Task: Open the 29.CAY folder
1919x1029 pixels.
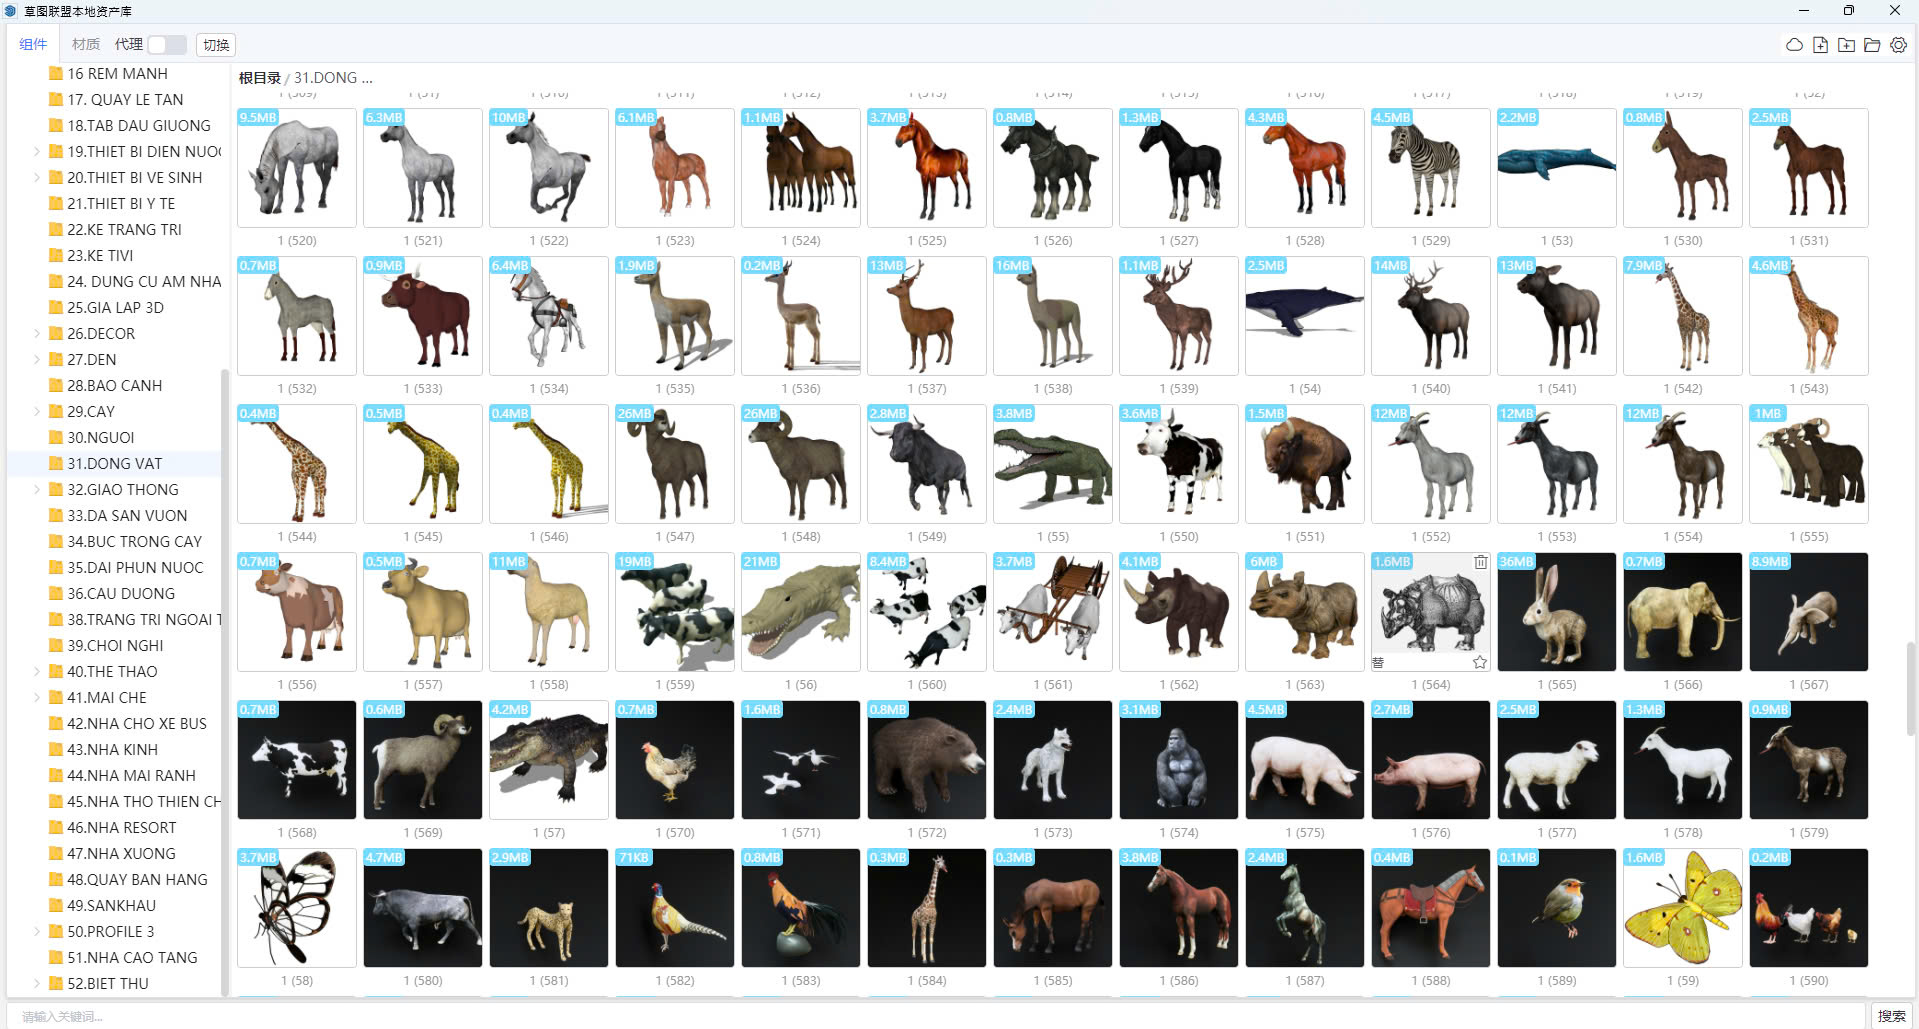Action: (91, 412)
